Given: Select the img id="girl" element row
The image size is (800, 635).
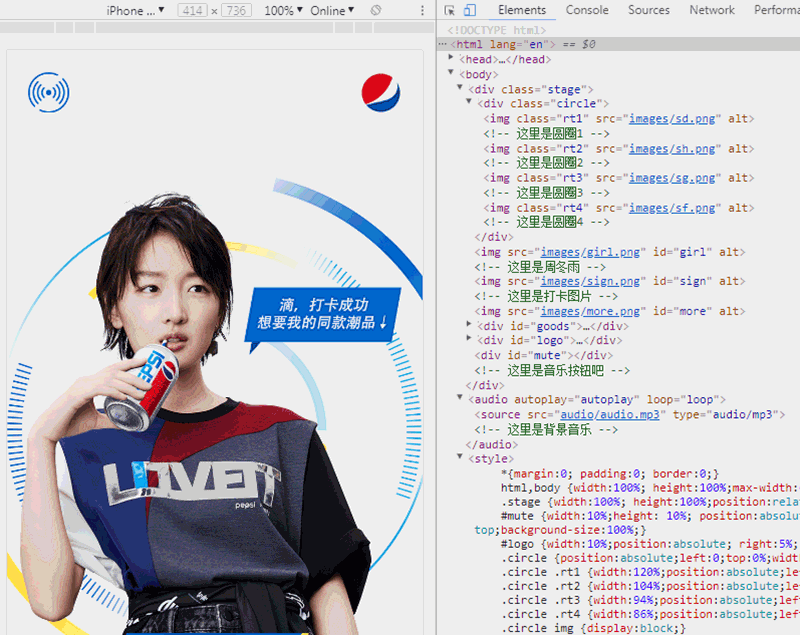Looking at the screenshot, I should [610, 252].
